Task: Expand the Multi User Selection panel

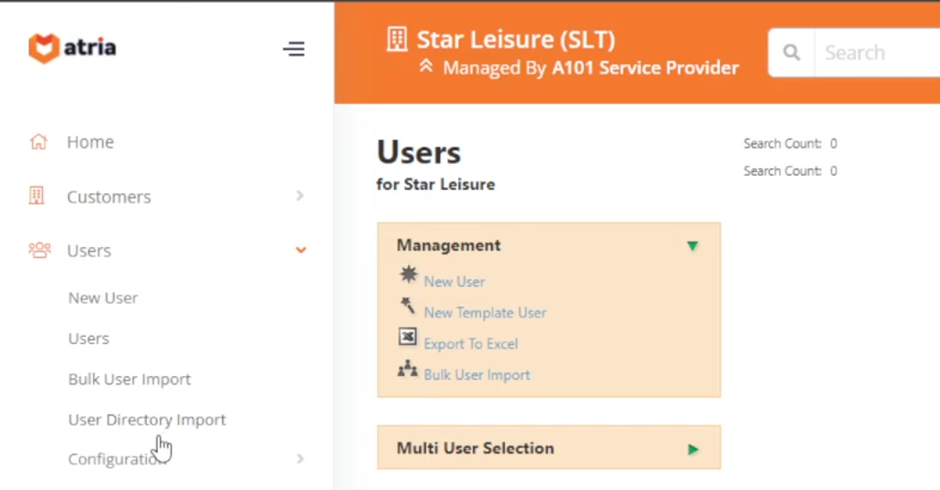Action: click(693, 449)
